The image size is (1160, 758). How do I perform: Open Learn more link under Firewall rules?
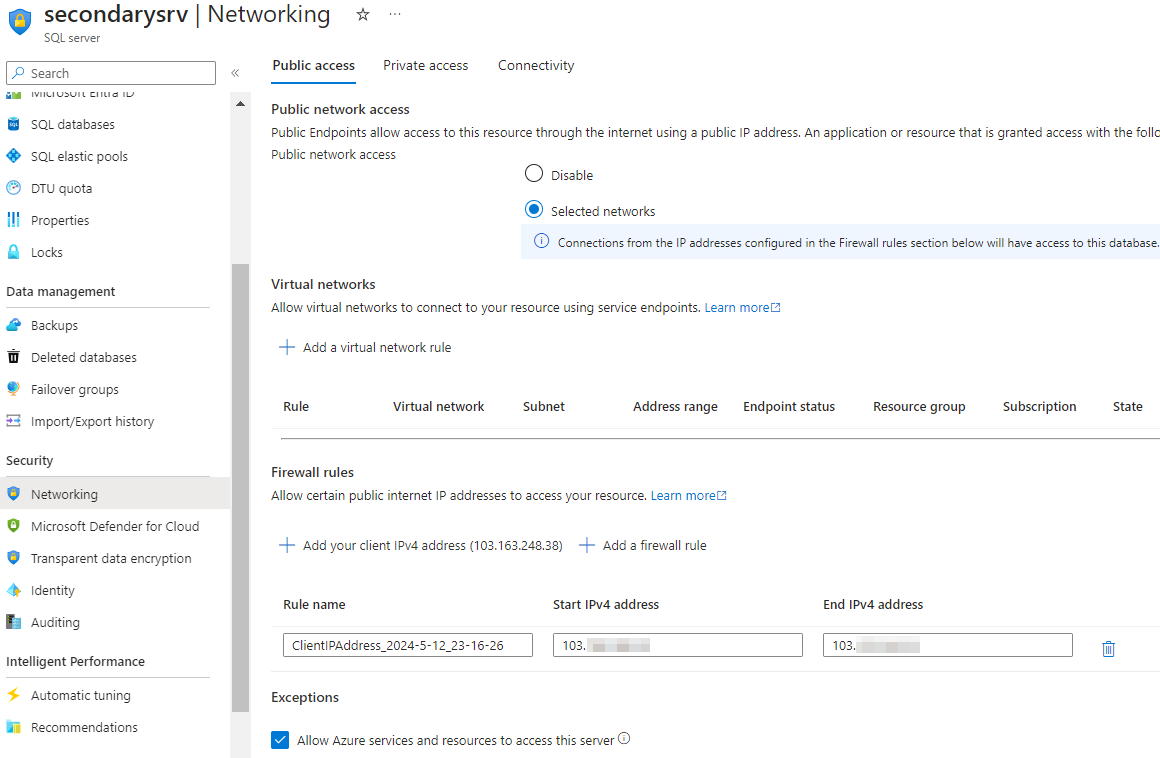click(688, 495)
